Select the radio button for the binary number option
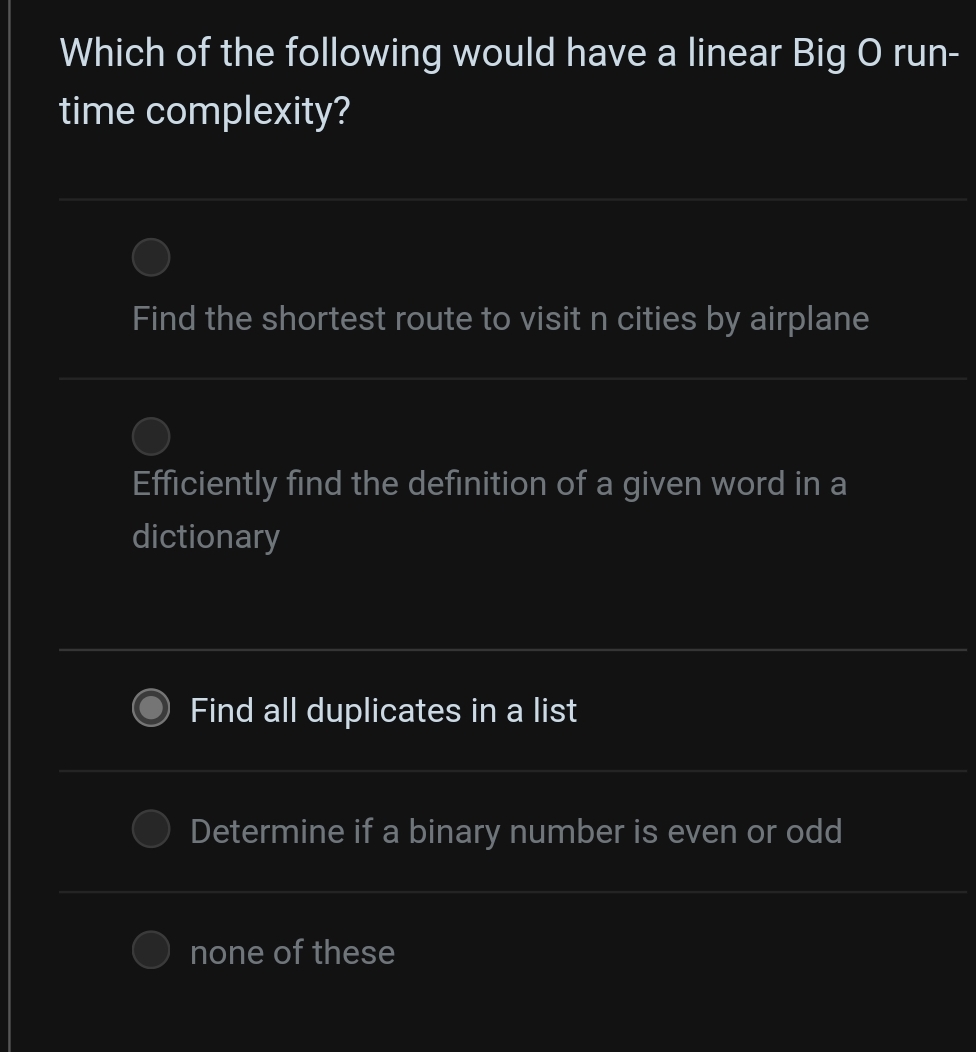Viewport: 976px width, 1052px height. click(x=150, y=828)
